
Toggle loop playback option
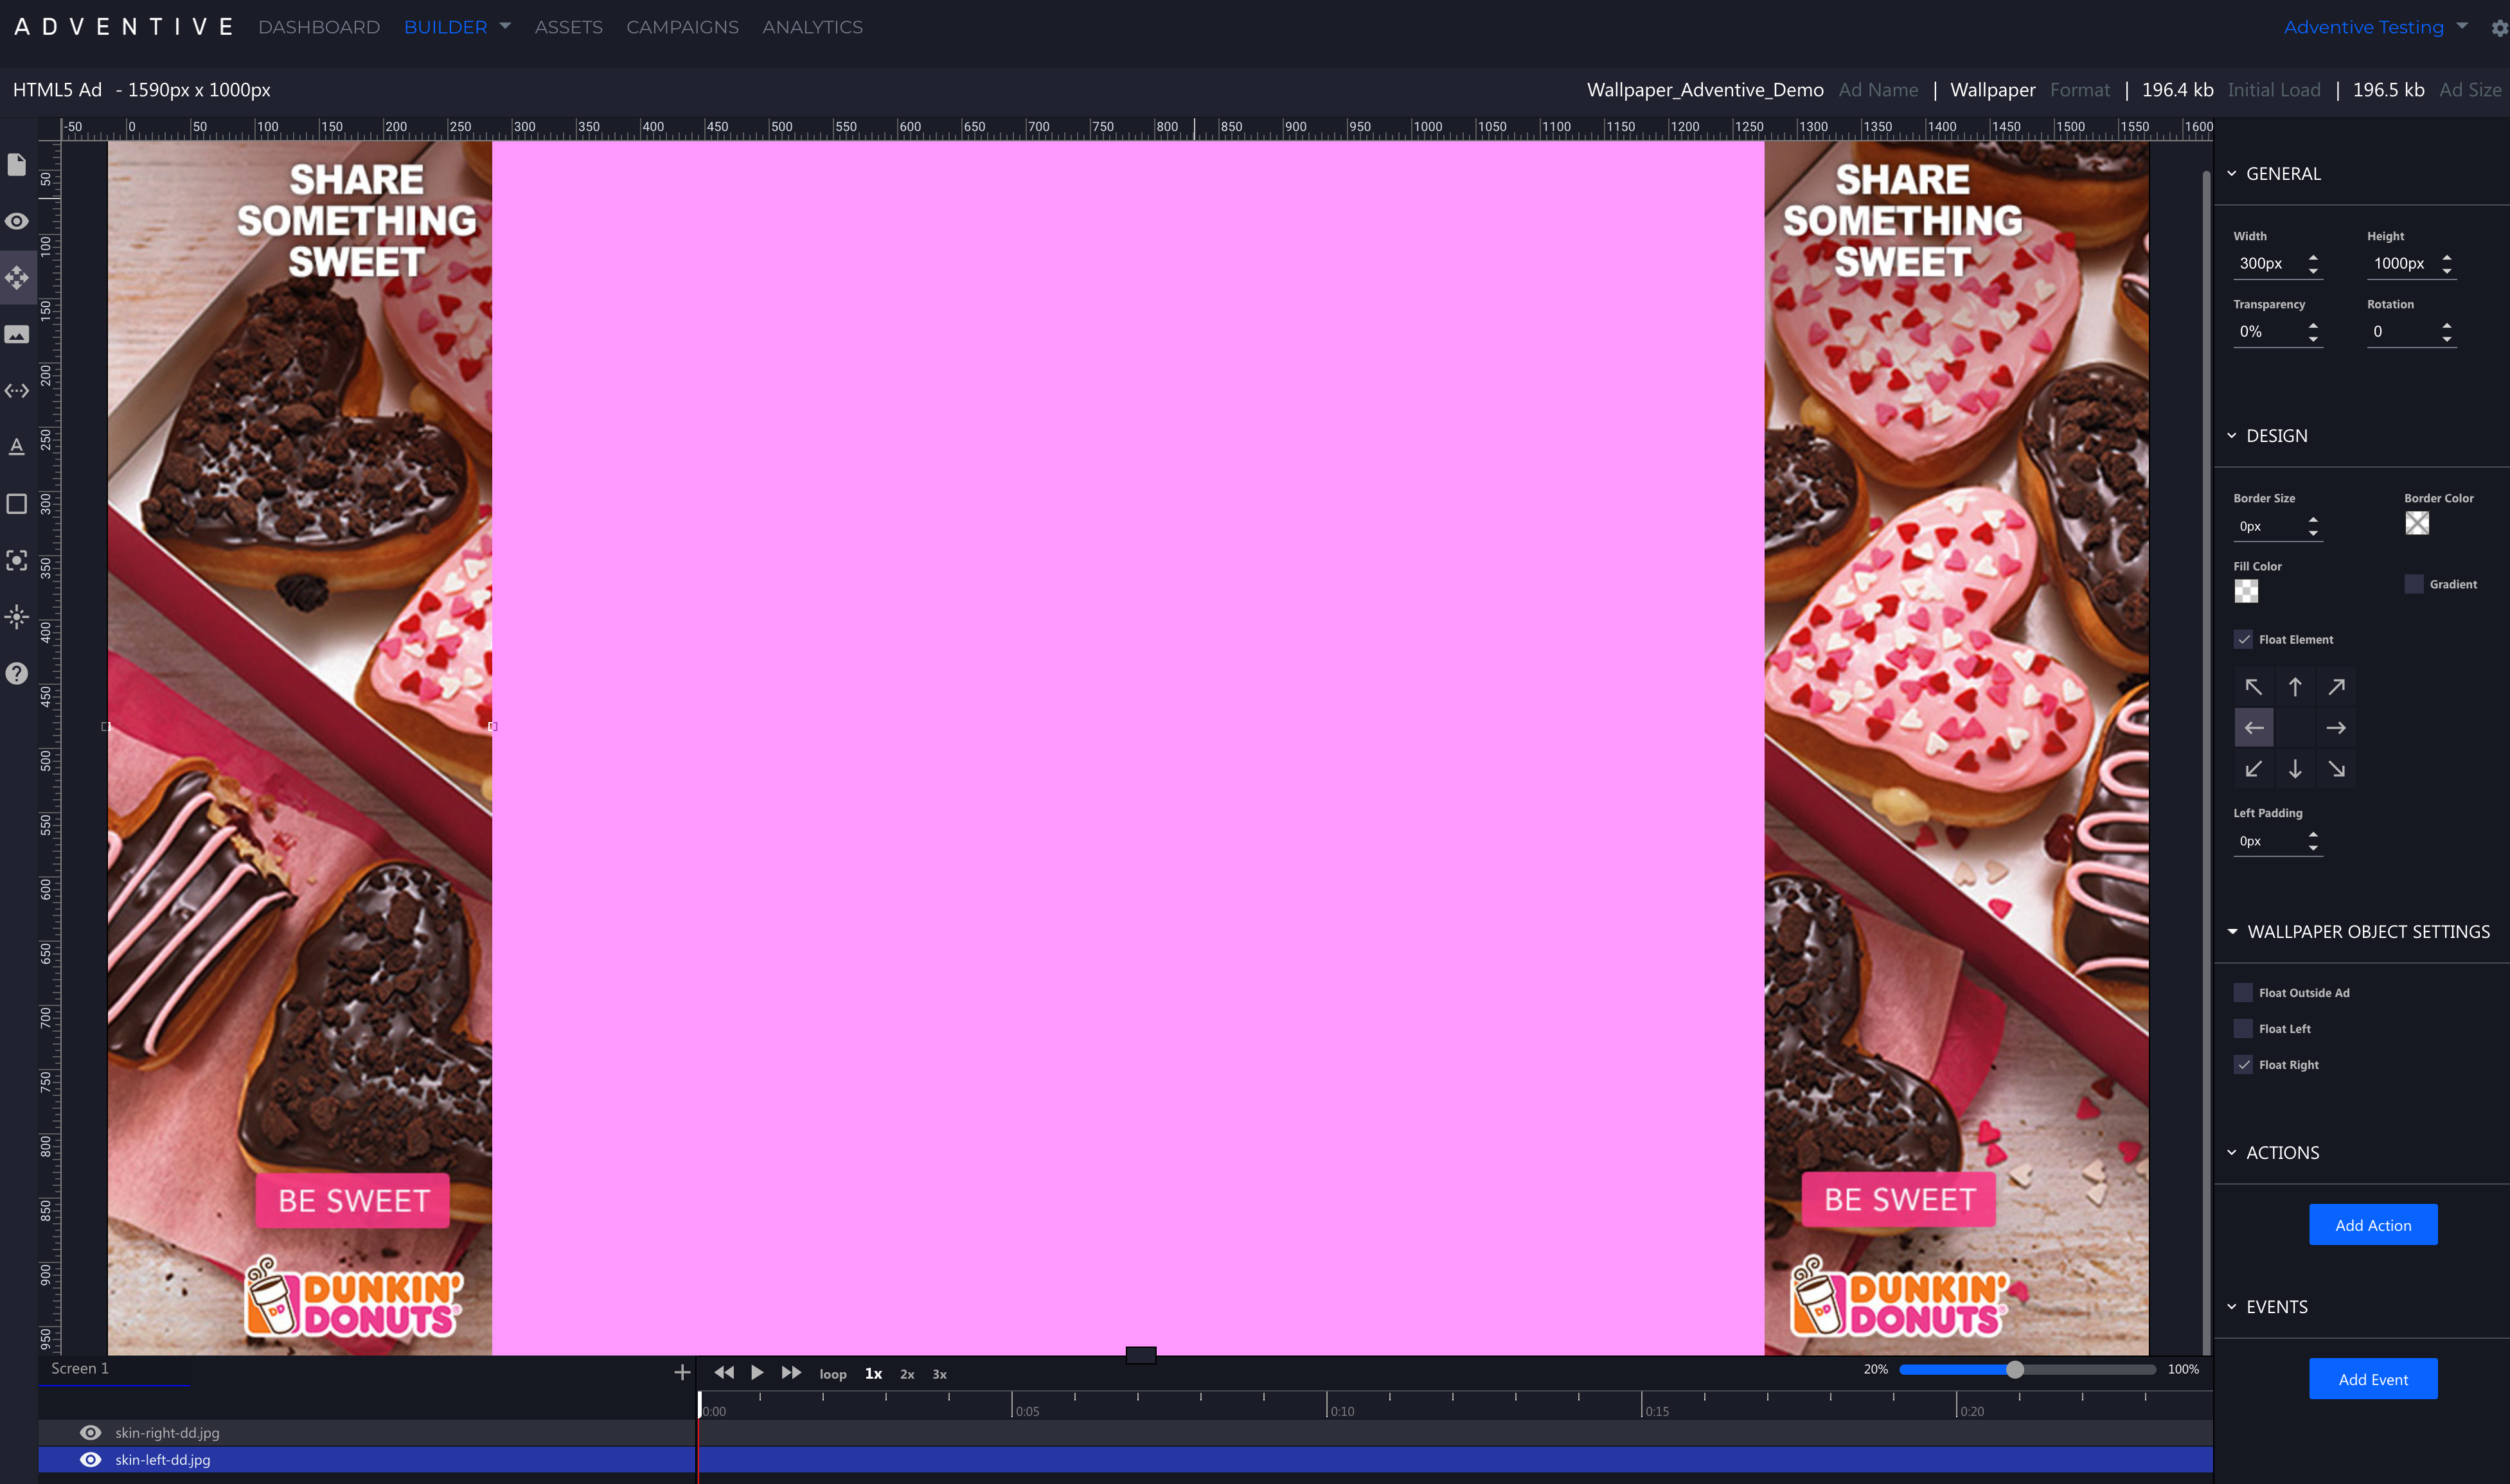coord(833,1375)
